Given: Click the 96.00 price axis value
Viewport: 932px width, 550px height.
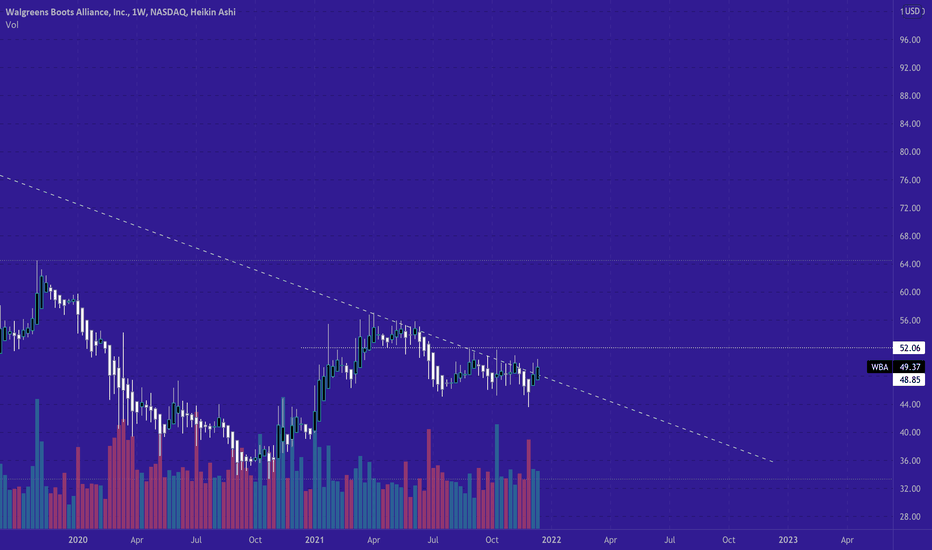Looking at the screenshot, I should (910, 40).
